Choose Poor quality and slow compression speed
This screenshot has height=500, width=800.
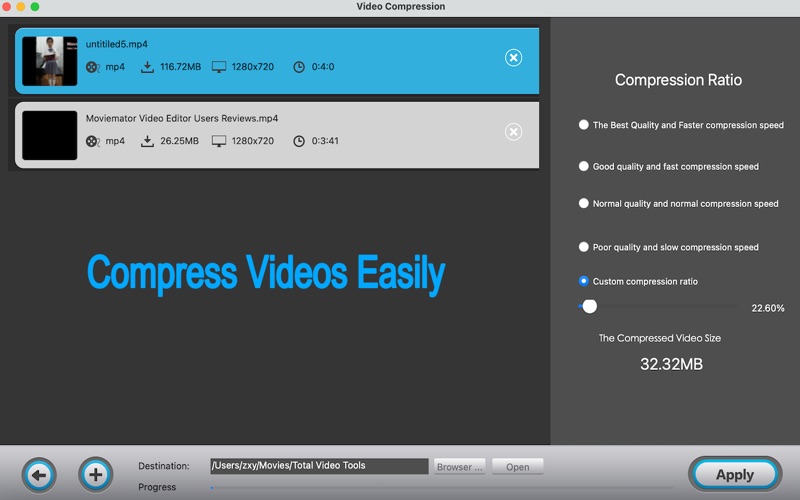584,247
